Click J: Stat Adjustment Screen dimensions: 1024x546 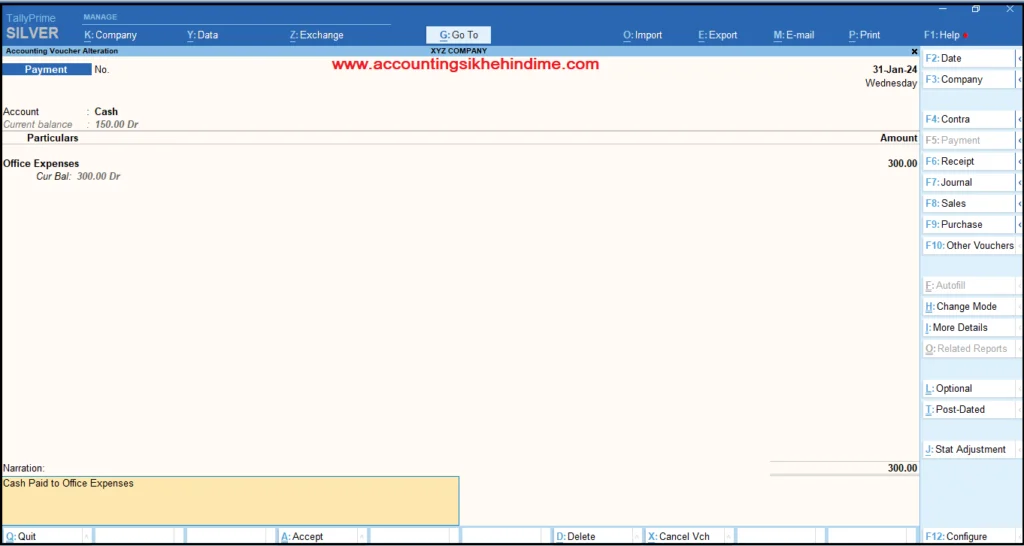[968, 449]
